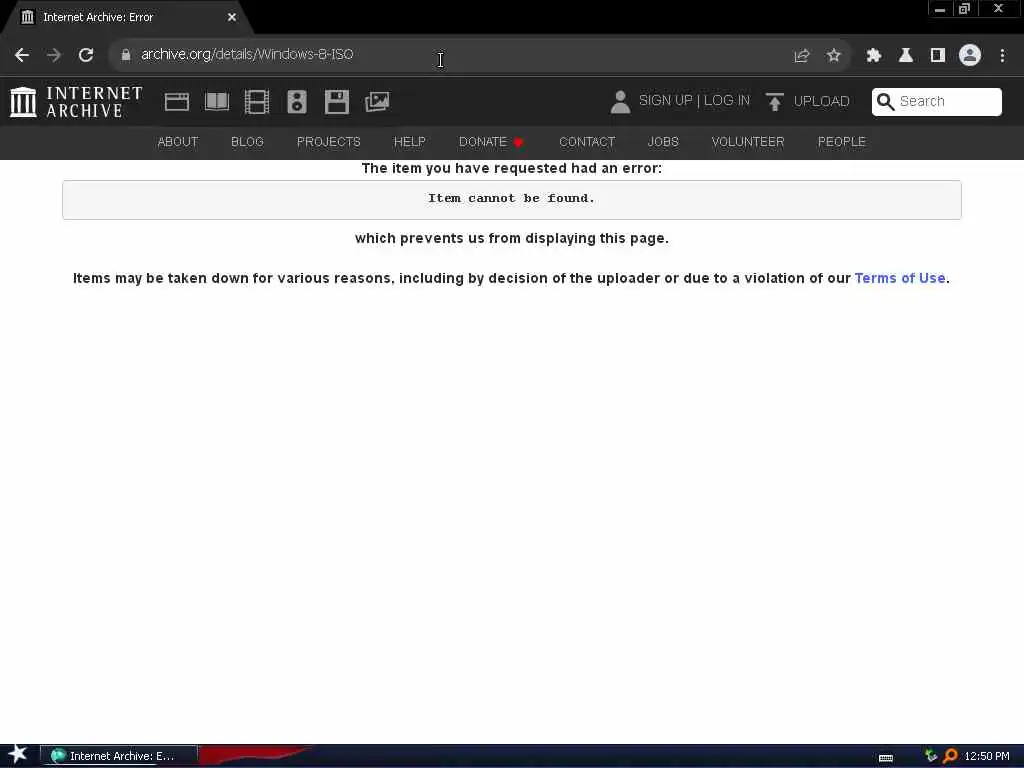
Task: Click the 'Item cannot be found.' text
Action: (511, 198)
